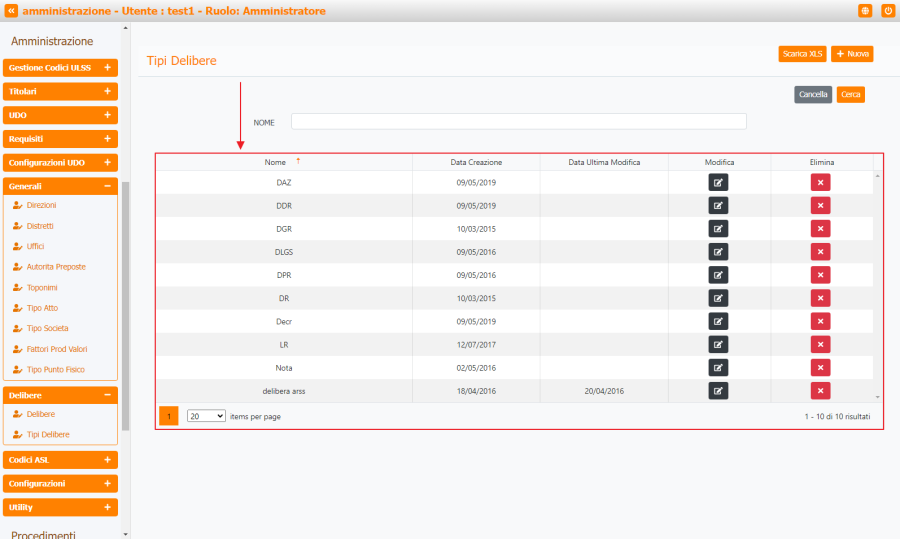Click the edit icon for DAZ row
The image size is (900, 539).
(718, 182)
